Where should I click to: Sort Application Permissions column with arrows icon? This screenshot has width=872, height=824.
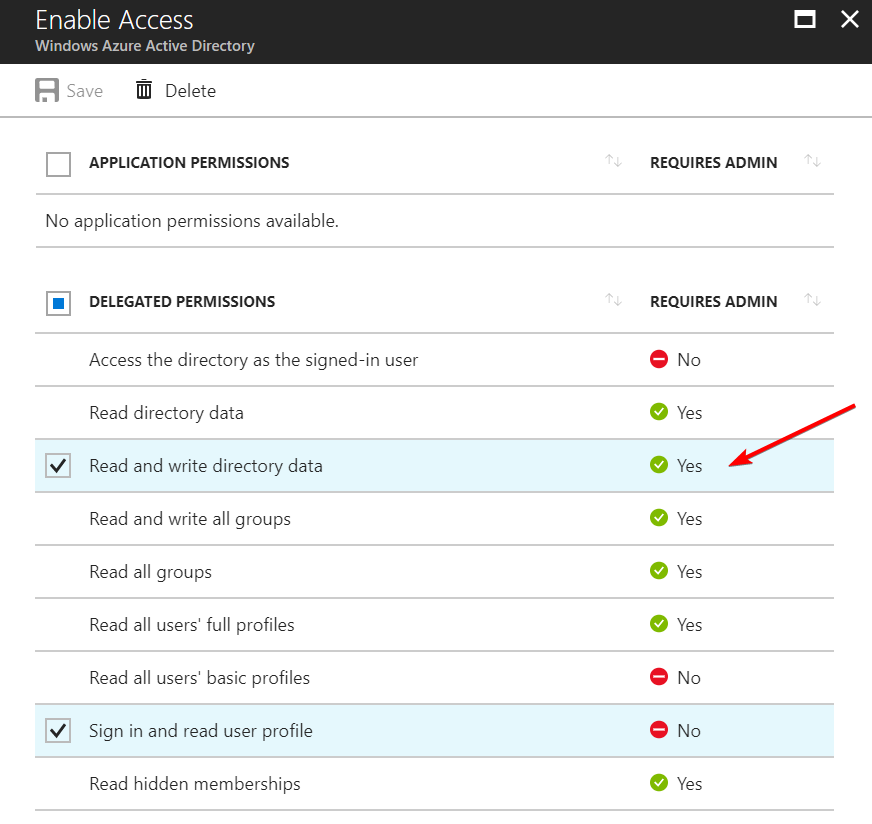tap(613, 162)
